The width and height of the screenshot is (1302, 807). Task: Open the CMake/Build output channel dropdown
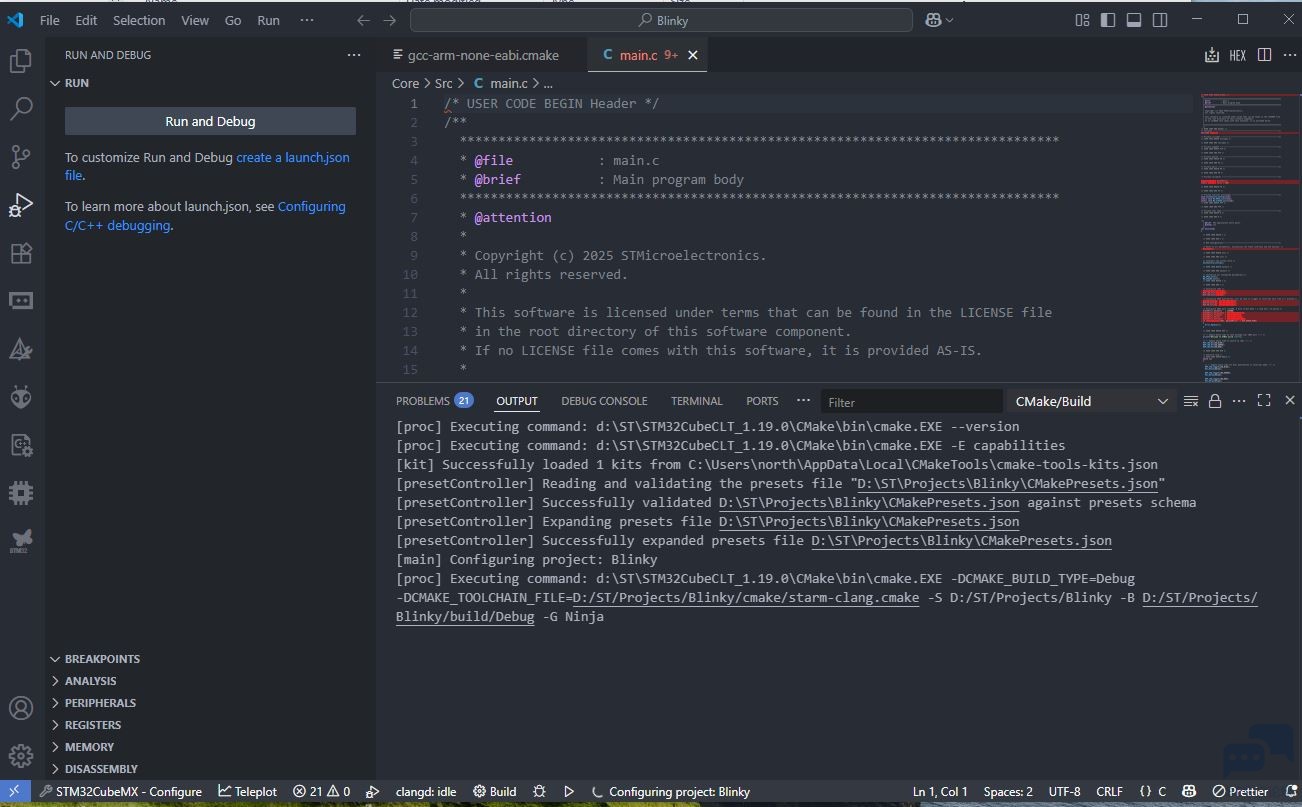tap(1091, 401)
